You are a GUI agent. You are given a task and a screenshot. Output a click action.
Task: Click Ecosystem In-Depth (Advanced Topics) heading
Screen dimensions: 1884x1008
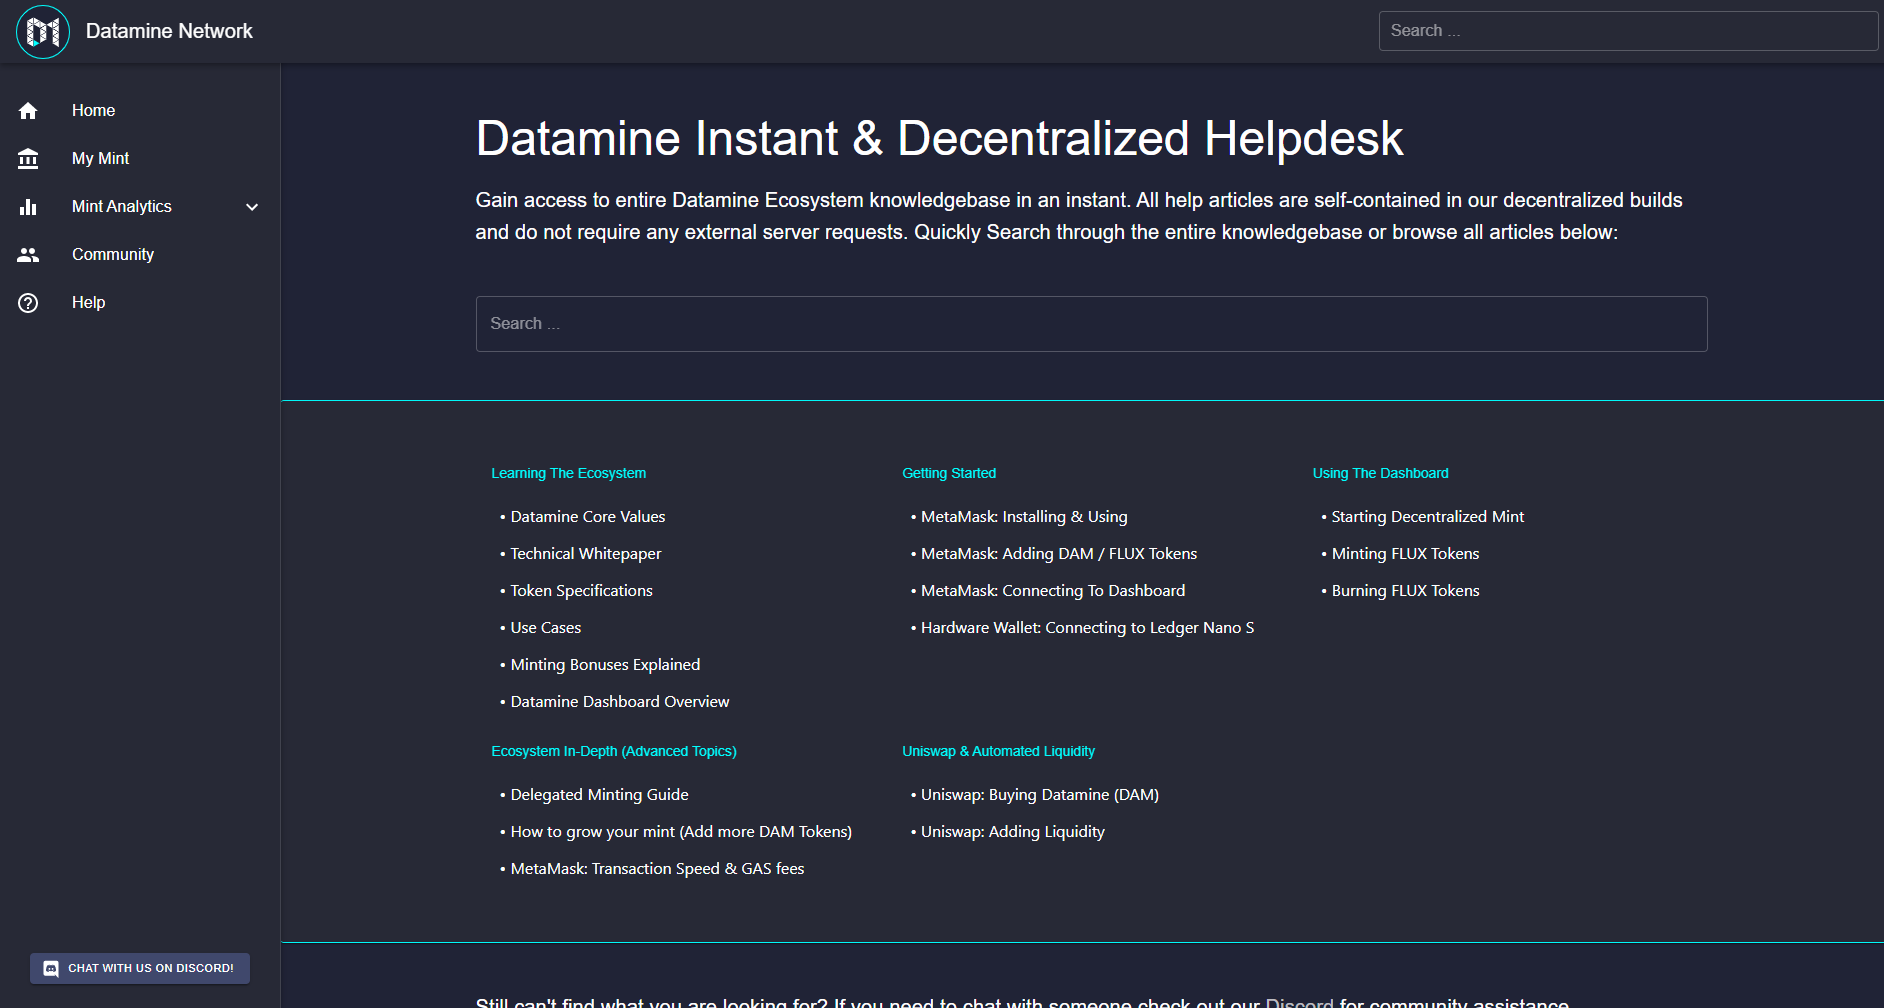pyautogui.click(x=613, y=751)
